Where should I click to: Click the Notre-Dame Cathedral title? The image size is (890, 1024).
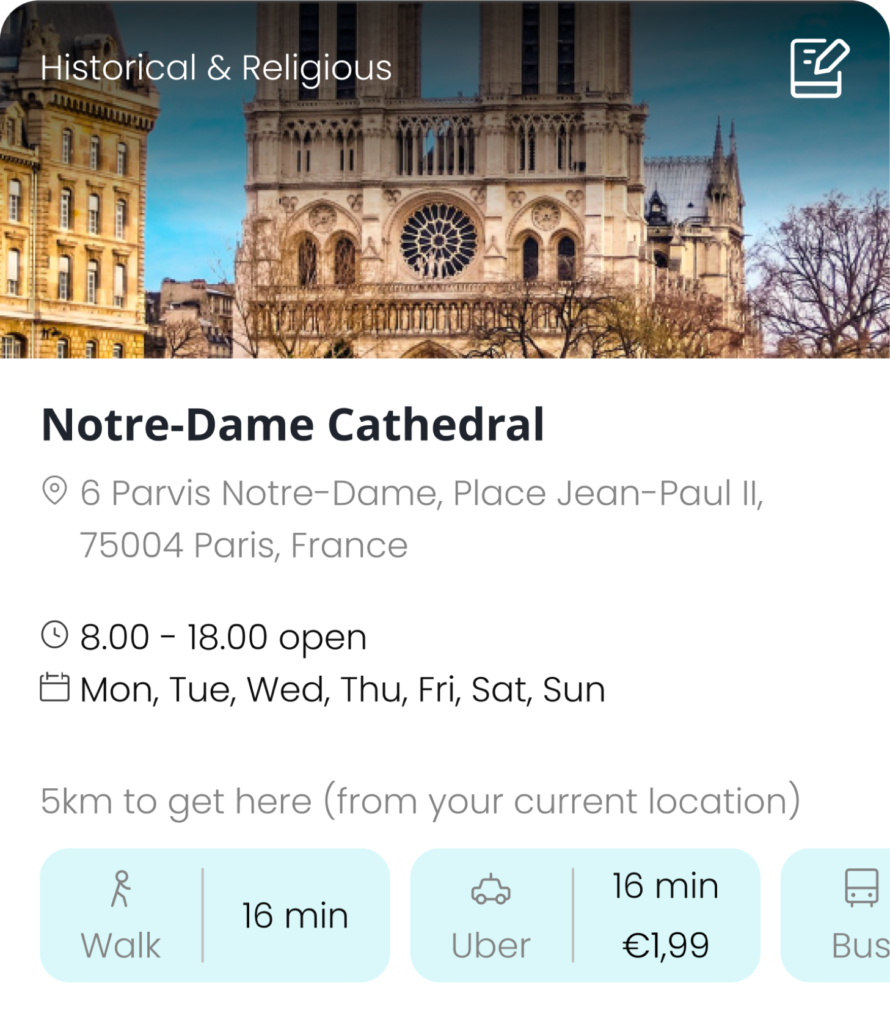tap(293, 425)
